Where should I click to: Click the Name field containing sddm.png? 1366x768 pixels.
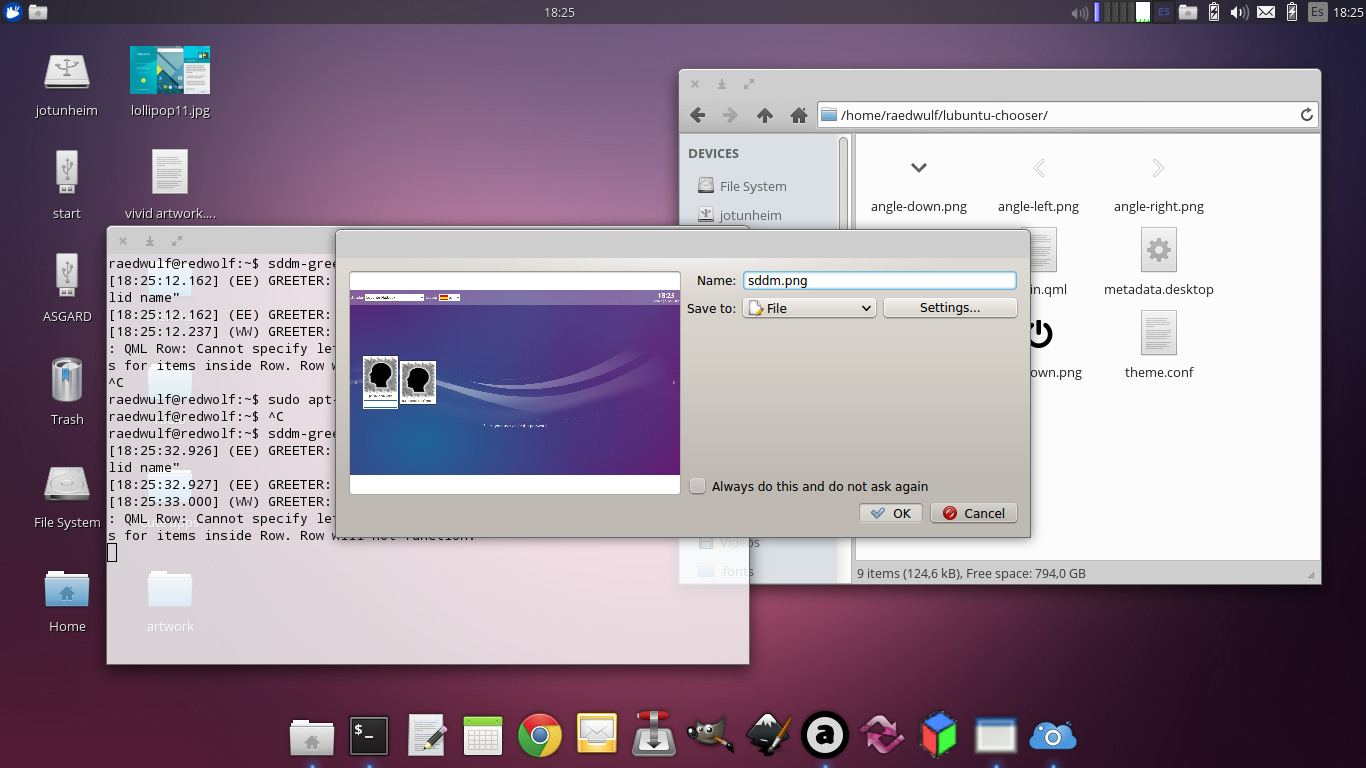879,281
